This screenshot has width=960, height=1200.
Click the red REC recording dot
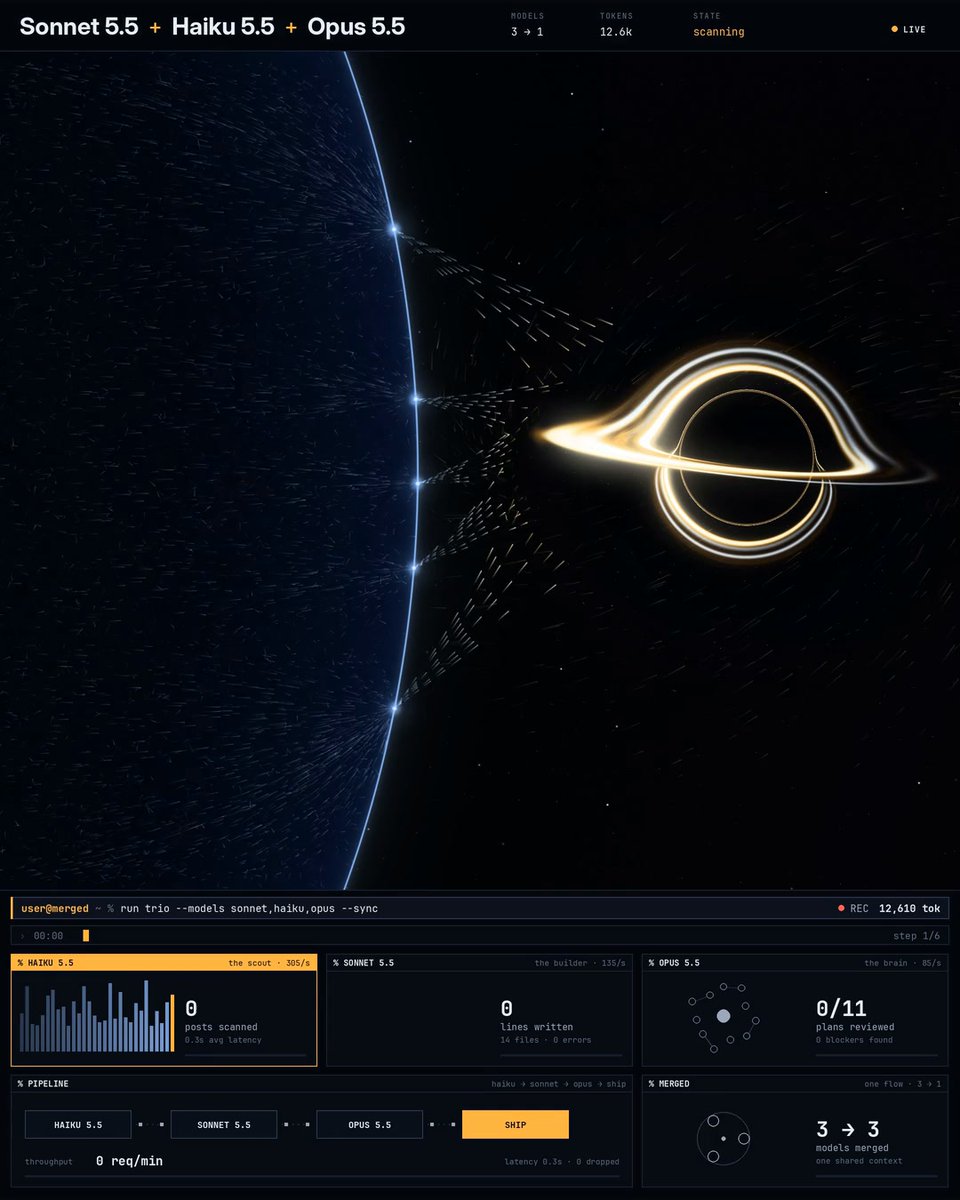click(x=841, y=909)
